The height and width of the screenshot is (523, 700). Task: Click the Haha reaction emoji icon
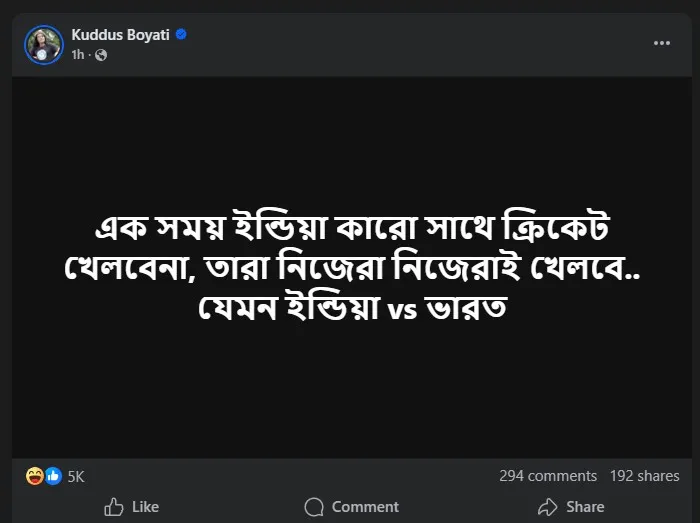click(33, 476)
